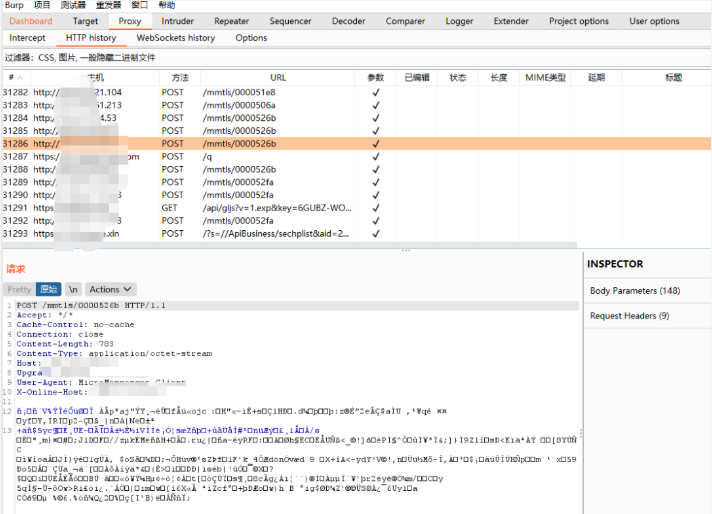Select history row 31290
The height and width of the screenshot is (514, 712).
pos(356,195)
